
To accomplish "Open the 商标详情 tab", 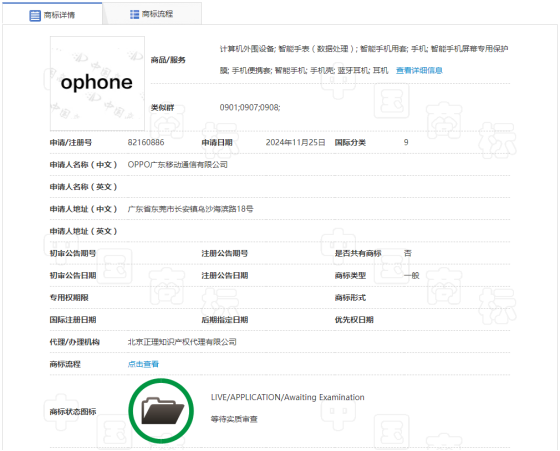I will [x=52, y=14].
